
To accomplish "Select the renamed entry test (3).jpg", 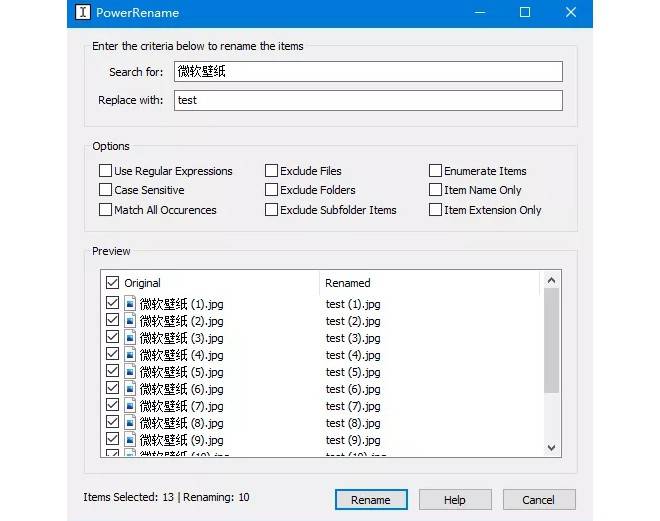I will coord(353,338).
